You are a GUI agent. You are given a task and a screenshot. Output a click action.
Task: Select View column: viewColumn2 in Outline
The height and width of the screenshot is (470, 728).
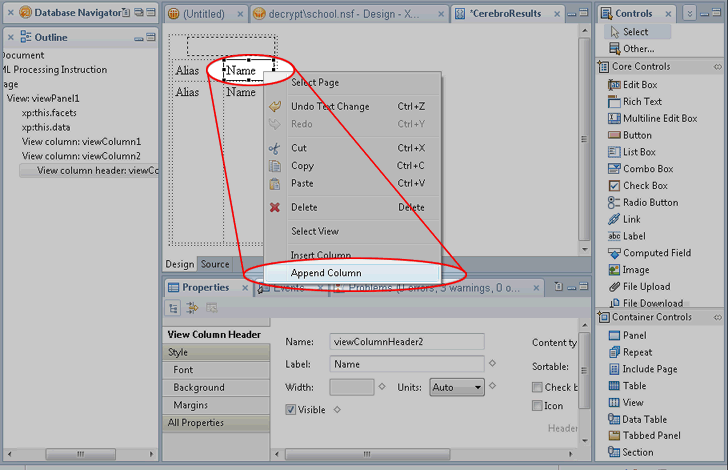tap(81, 156)
